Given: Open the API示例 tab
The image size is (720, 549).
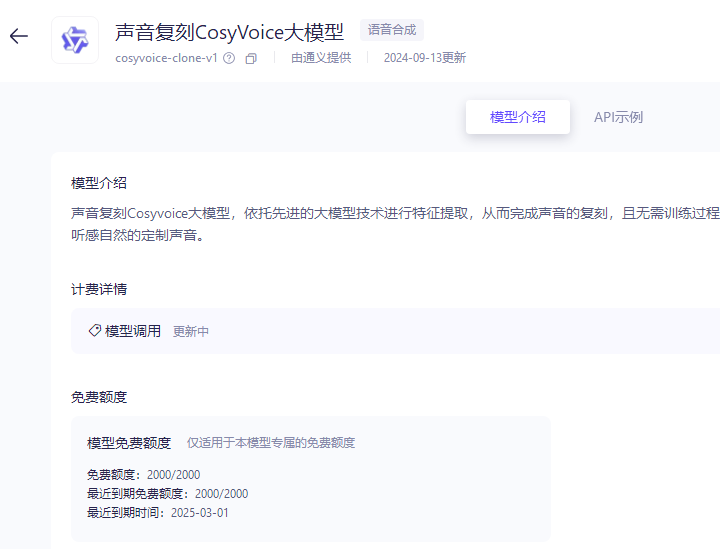Looking at the screenshot, I should click(618, 117).
